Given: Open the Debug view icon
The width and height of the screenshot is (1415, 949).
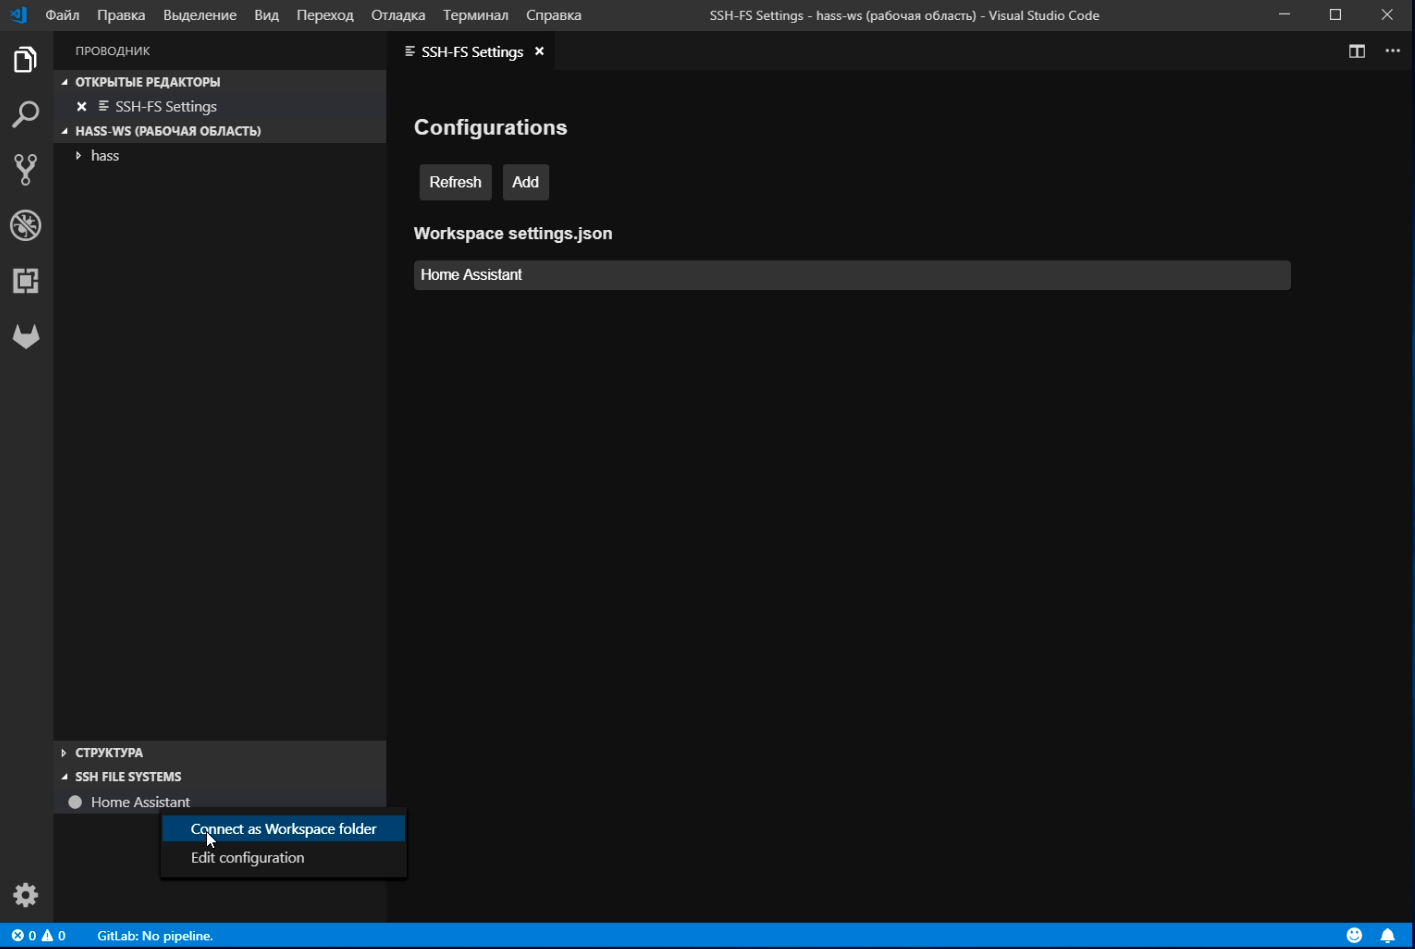Looking at the screenshot, I should (x=25, y=225).
